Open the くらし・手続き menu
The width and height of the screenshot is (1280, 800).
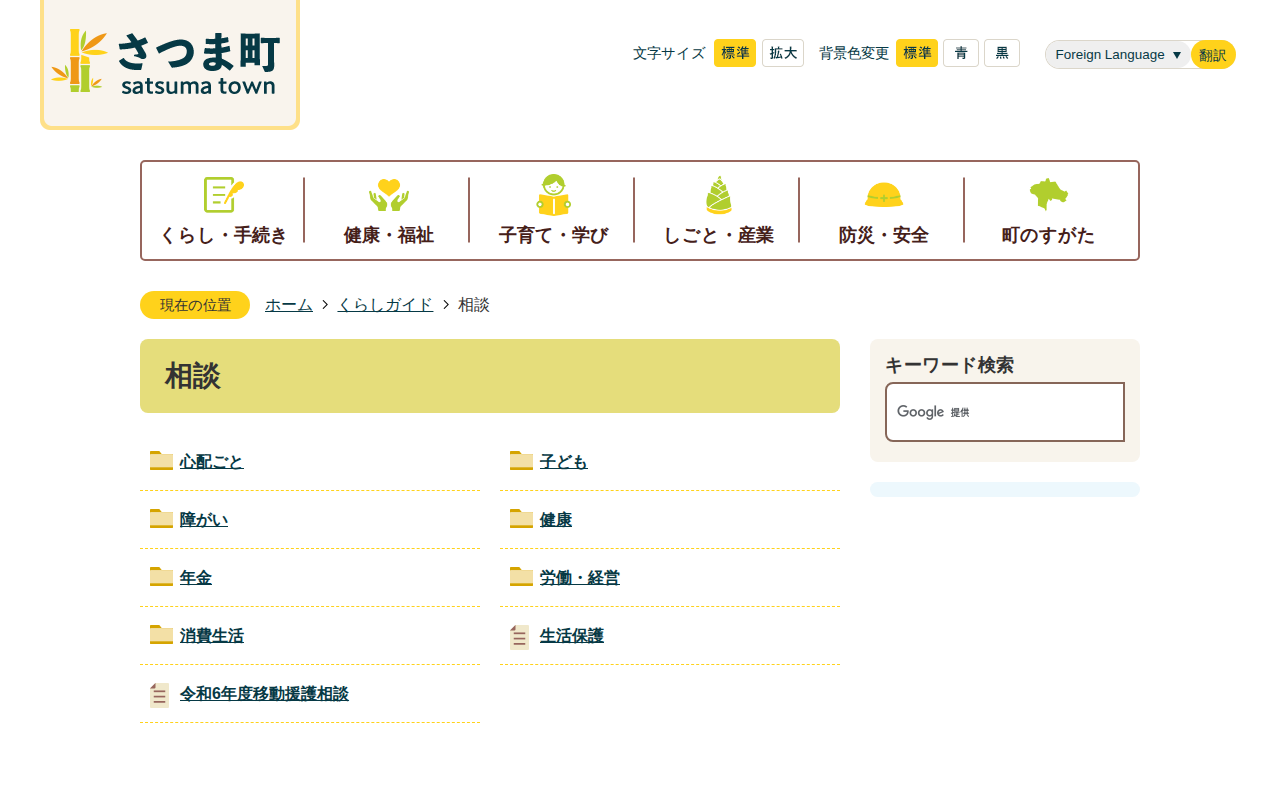pos(224,210)
